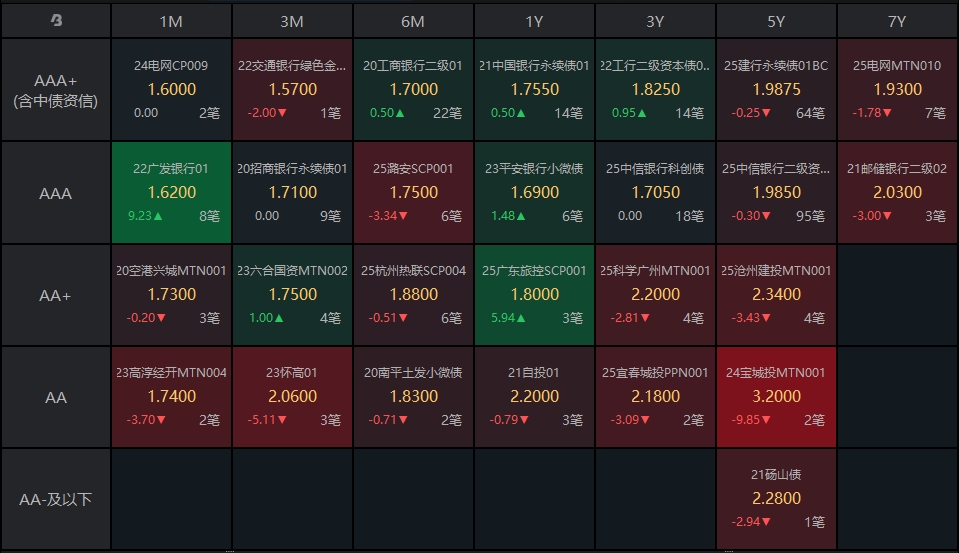Viewport: 959px width, 553px height.
Task: Open the 23怀高01 bond cell
Action: coord(292,397)
